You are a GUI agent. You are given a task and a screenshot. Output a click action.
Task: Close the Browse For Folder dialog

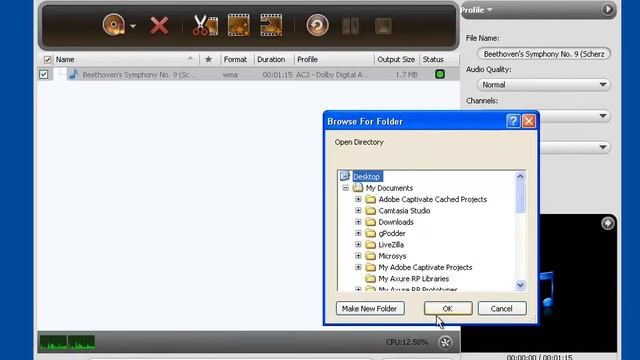pyautogui.click(x=529, y=121)
